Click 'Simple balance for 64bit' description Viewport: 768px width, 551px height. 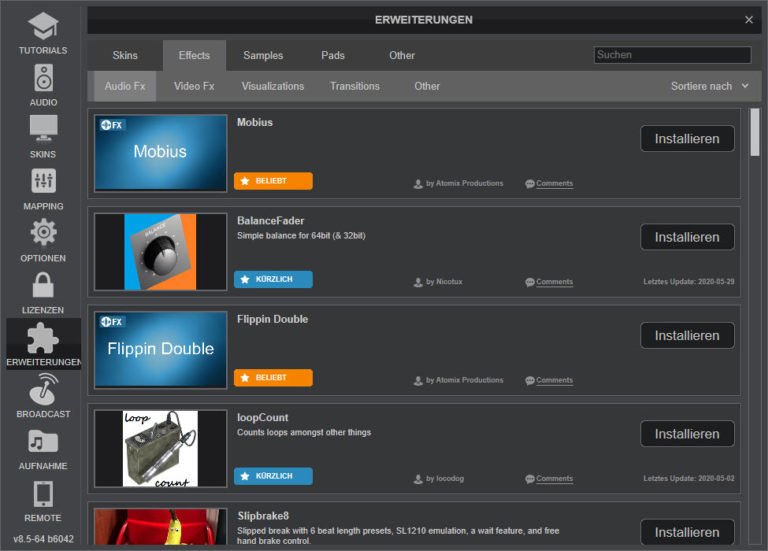click(301, 236)
